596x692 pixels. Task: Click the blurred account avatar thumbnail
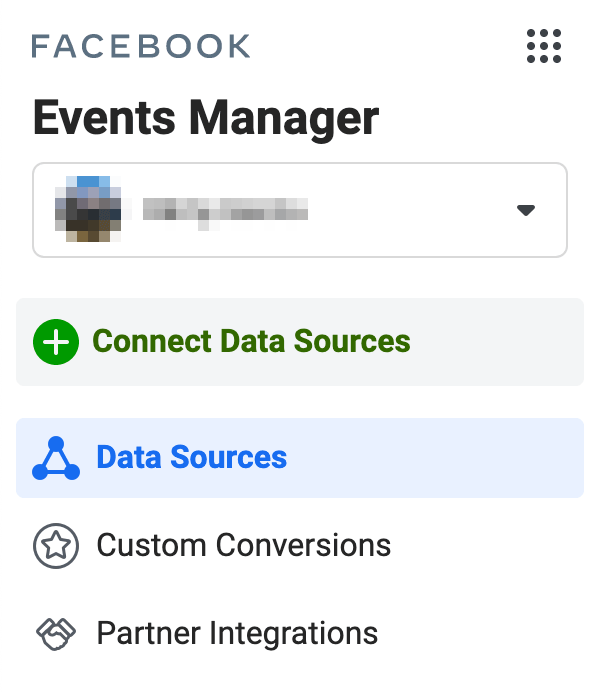point(88,209)
